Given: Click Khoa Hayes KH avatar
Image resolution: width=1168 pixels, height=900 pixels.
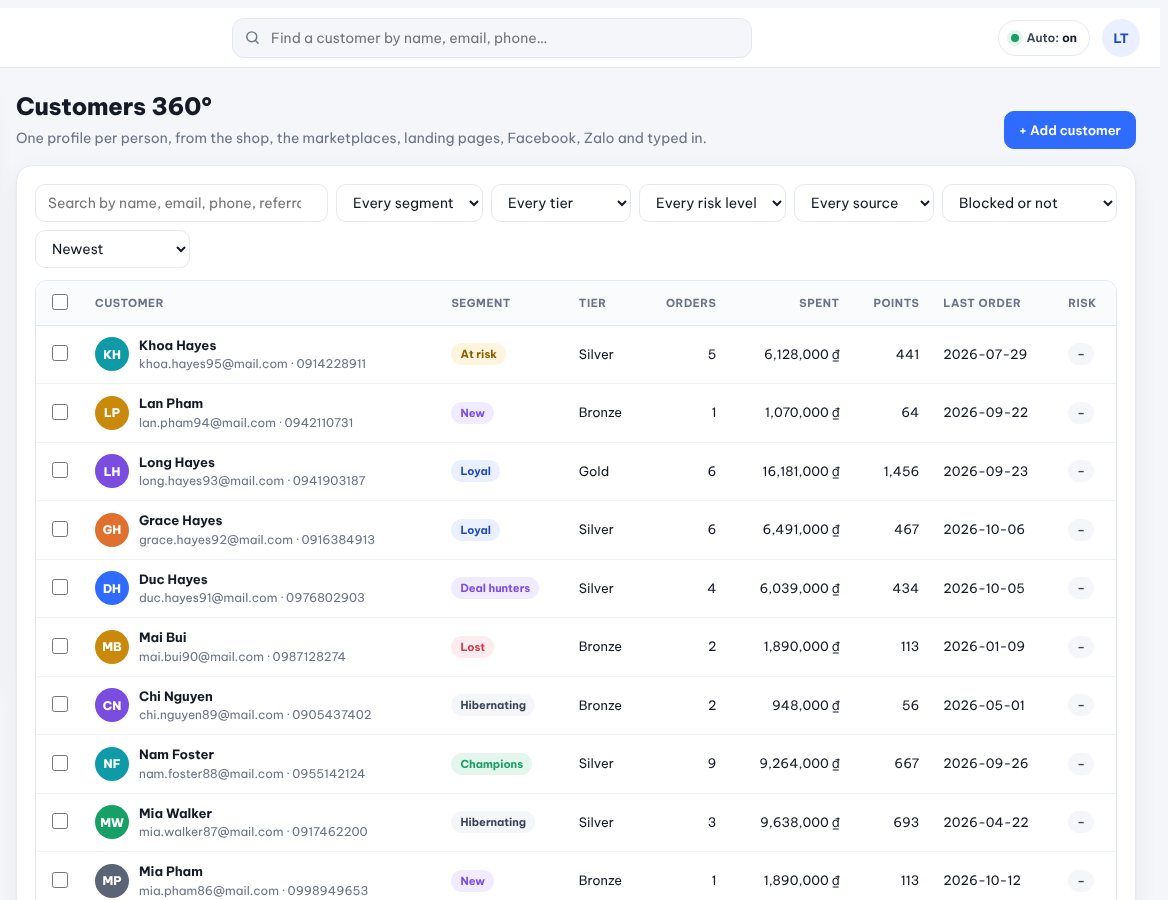Looking at the screenshot, I should [112, 354].
